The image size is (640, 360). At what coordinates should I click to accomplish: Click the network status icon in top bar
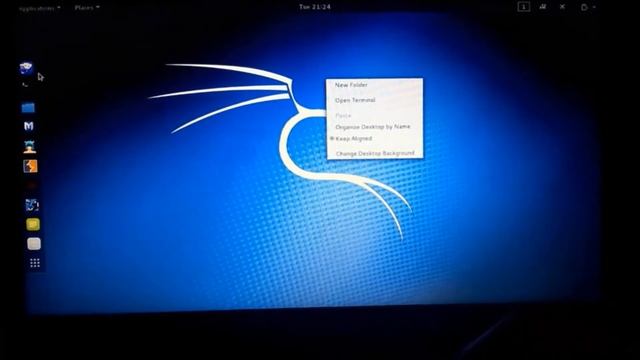point(543,7)
